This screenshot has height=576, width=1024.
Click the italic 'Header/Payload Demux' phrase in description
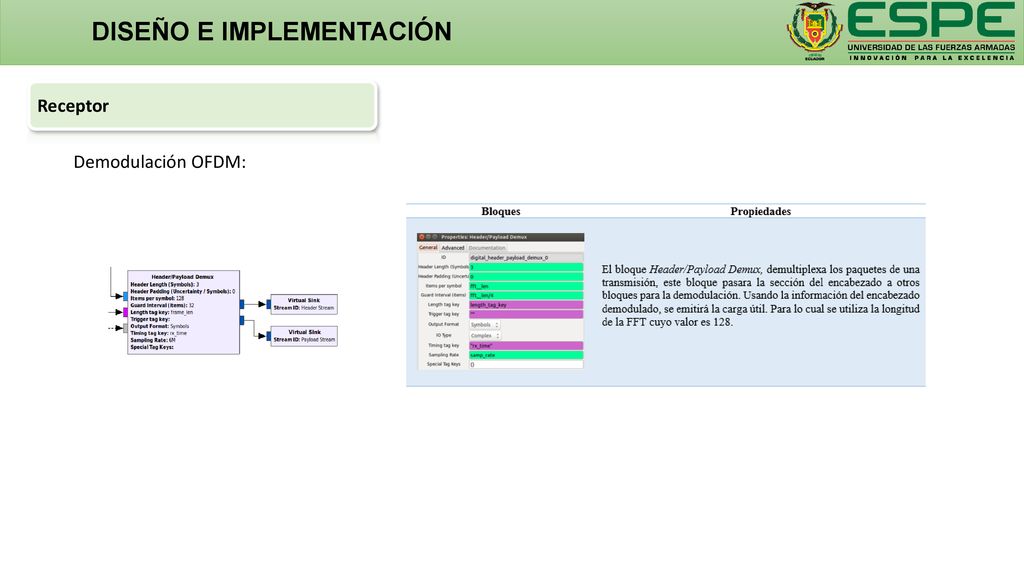point(705,269)
